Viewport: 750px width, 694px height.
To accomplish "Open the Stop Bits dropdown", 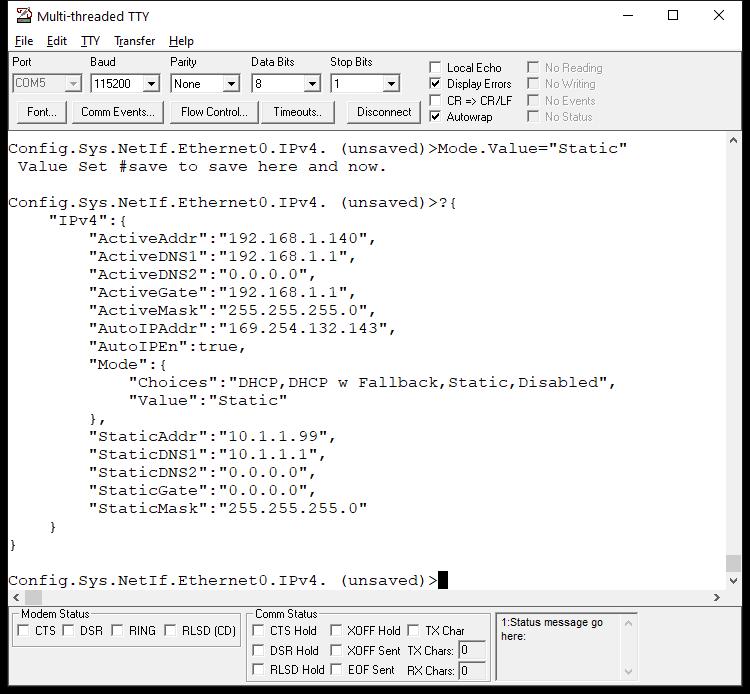I will coord(391,84).
